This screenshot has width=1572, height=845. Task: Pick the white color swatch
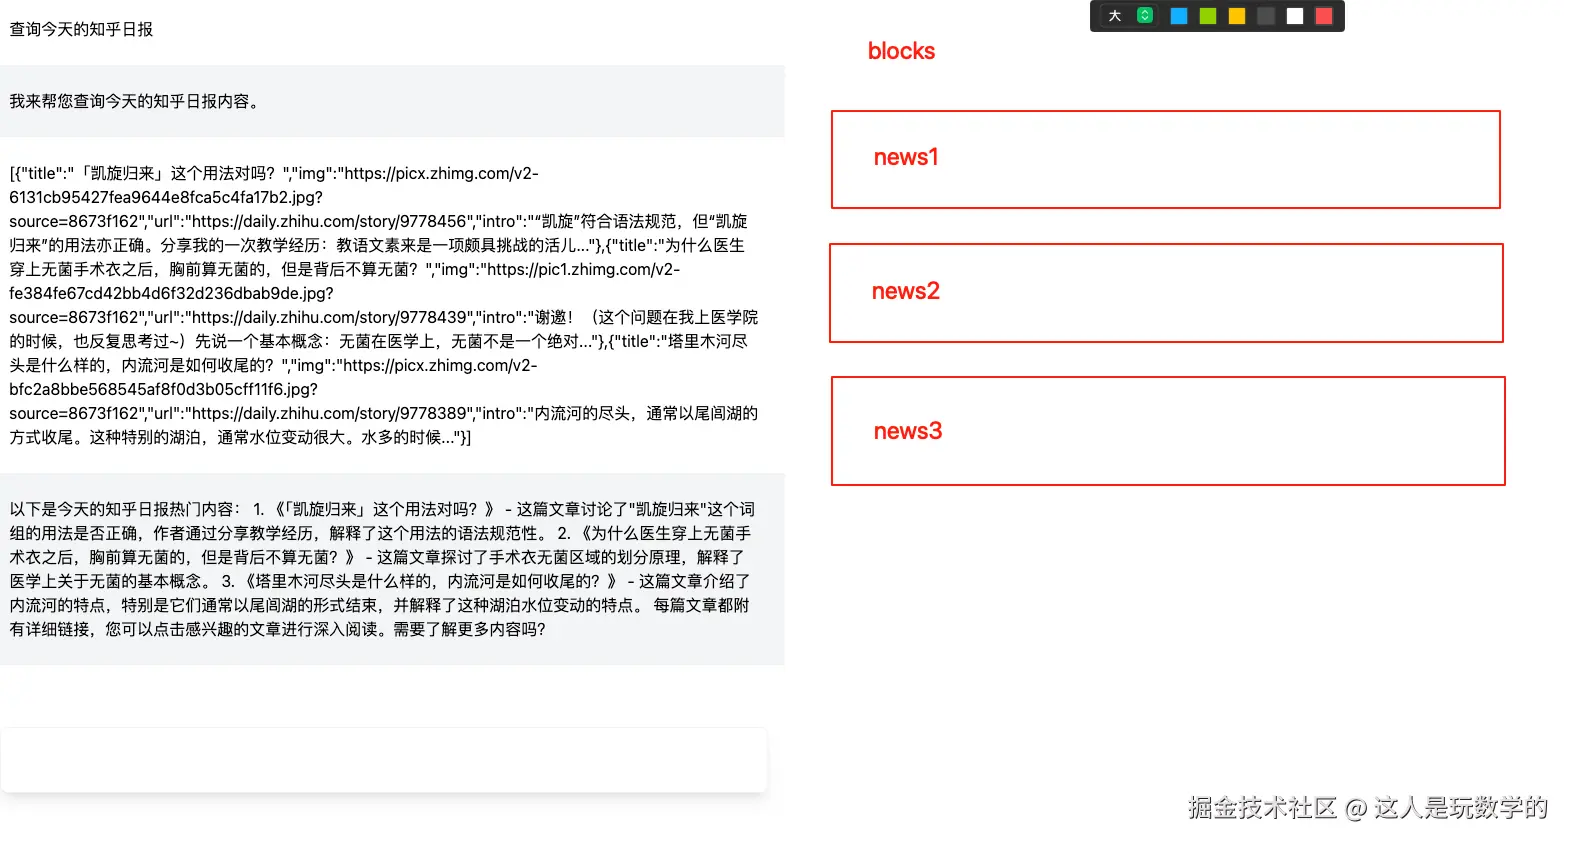[x=1295, y=16]
